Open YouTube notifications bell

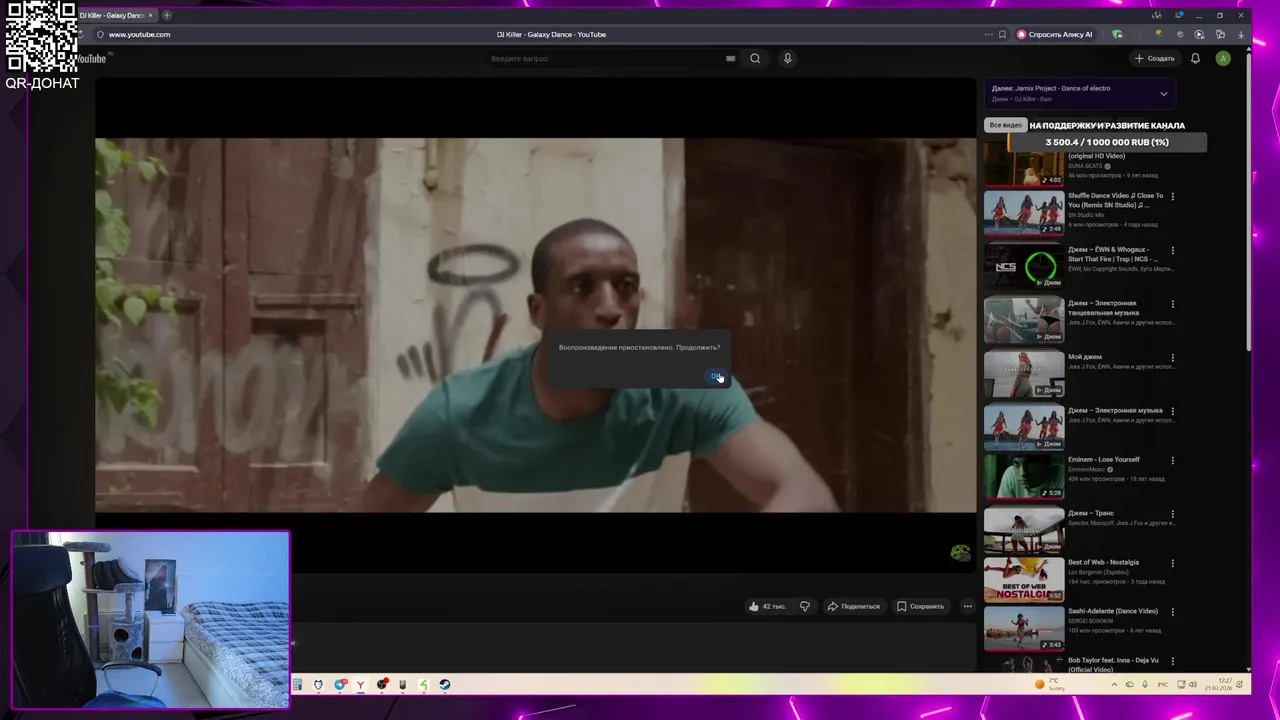click(x=1195, y=58)
